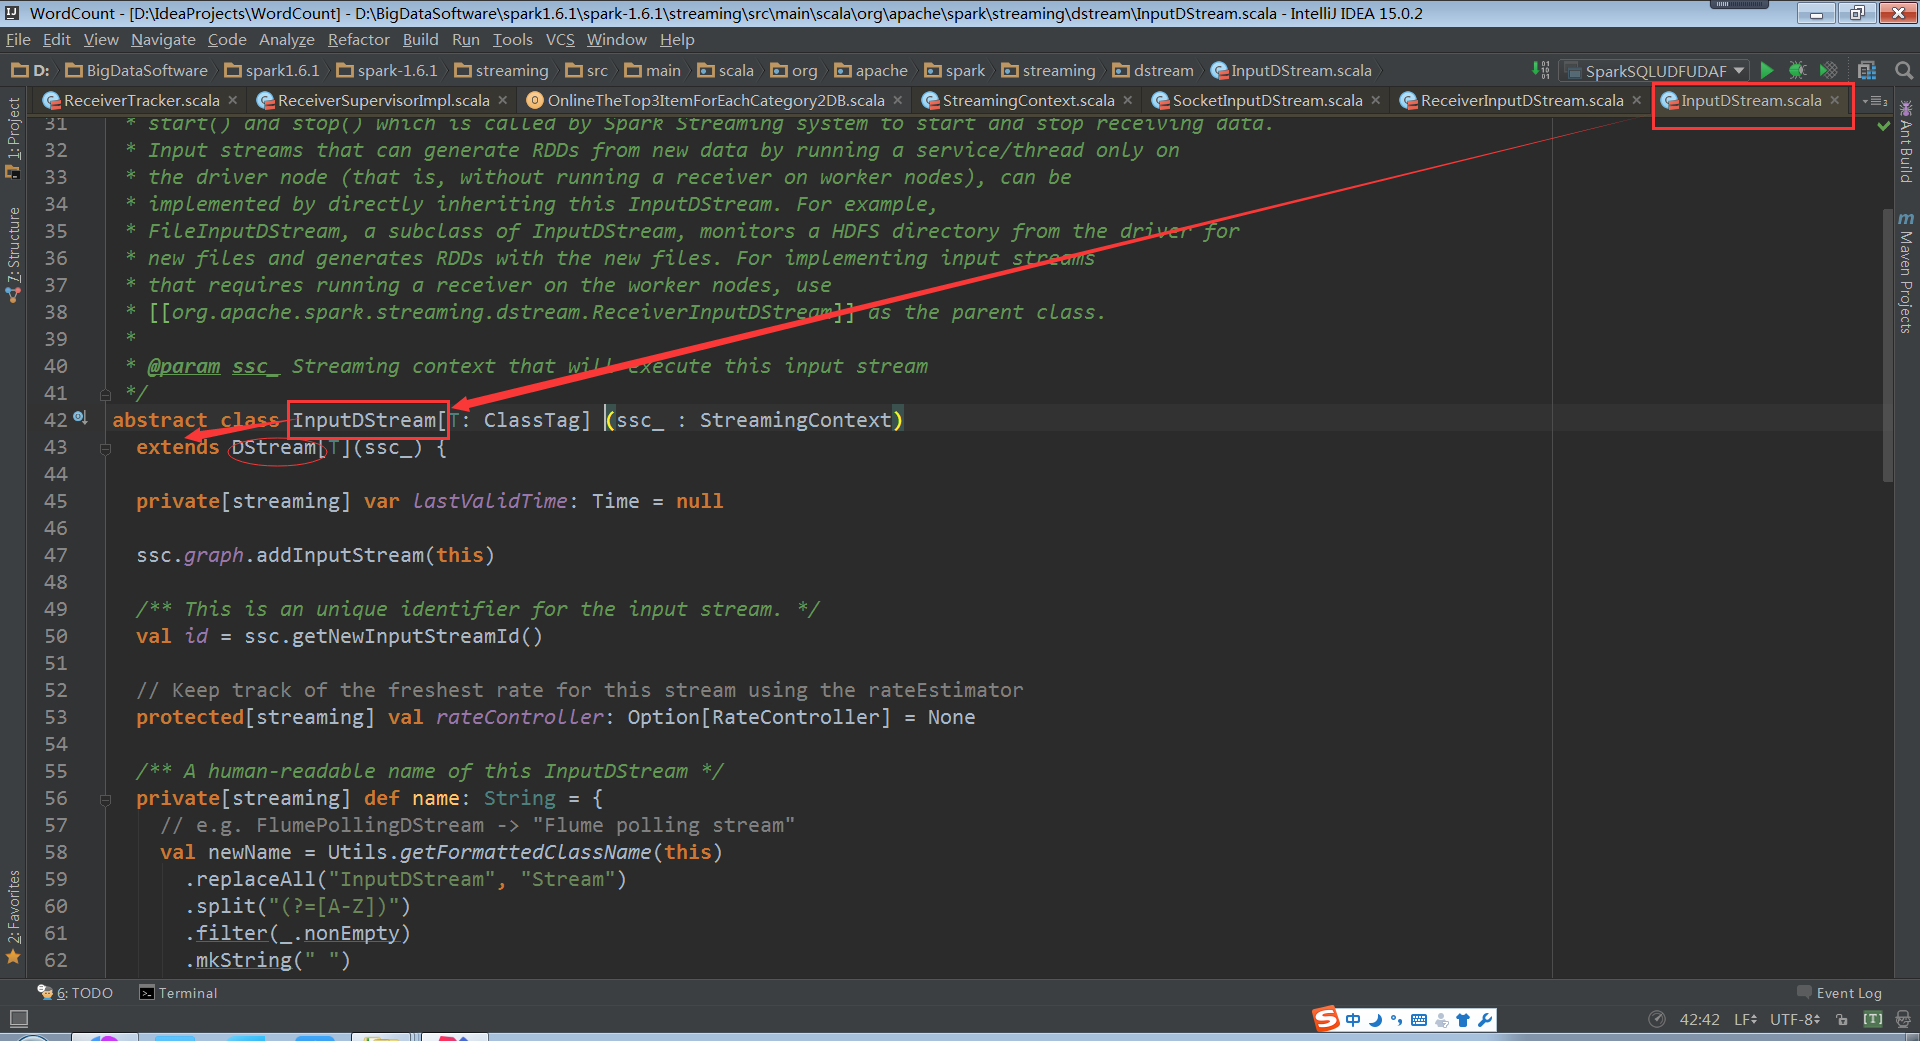
Task: Run the SparkSQLUDFUDAF configuration
Action: [x=1767, y=70]
